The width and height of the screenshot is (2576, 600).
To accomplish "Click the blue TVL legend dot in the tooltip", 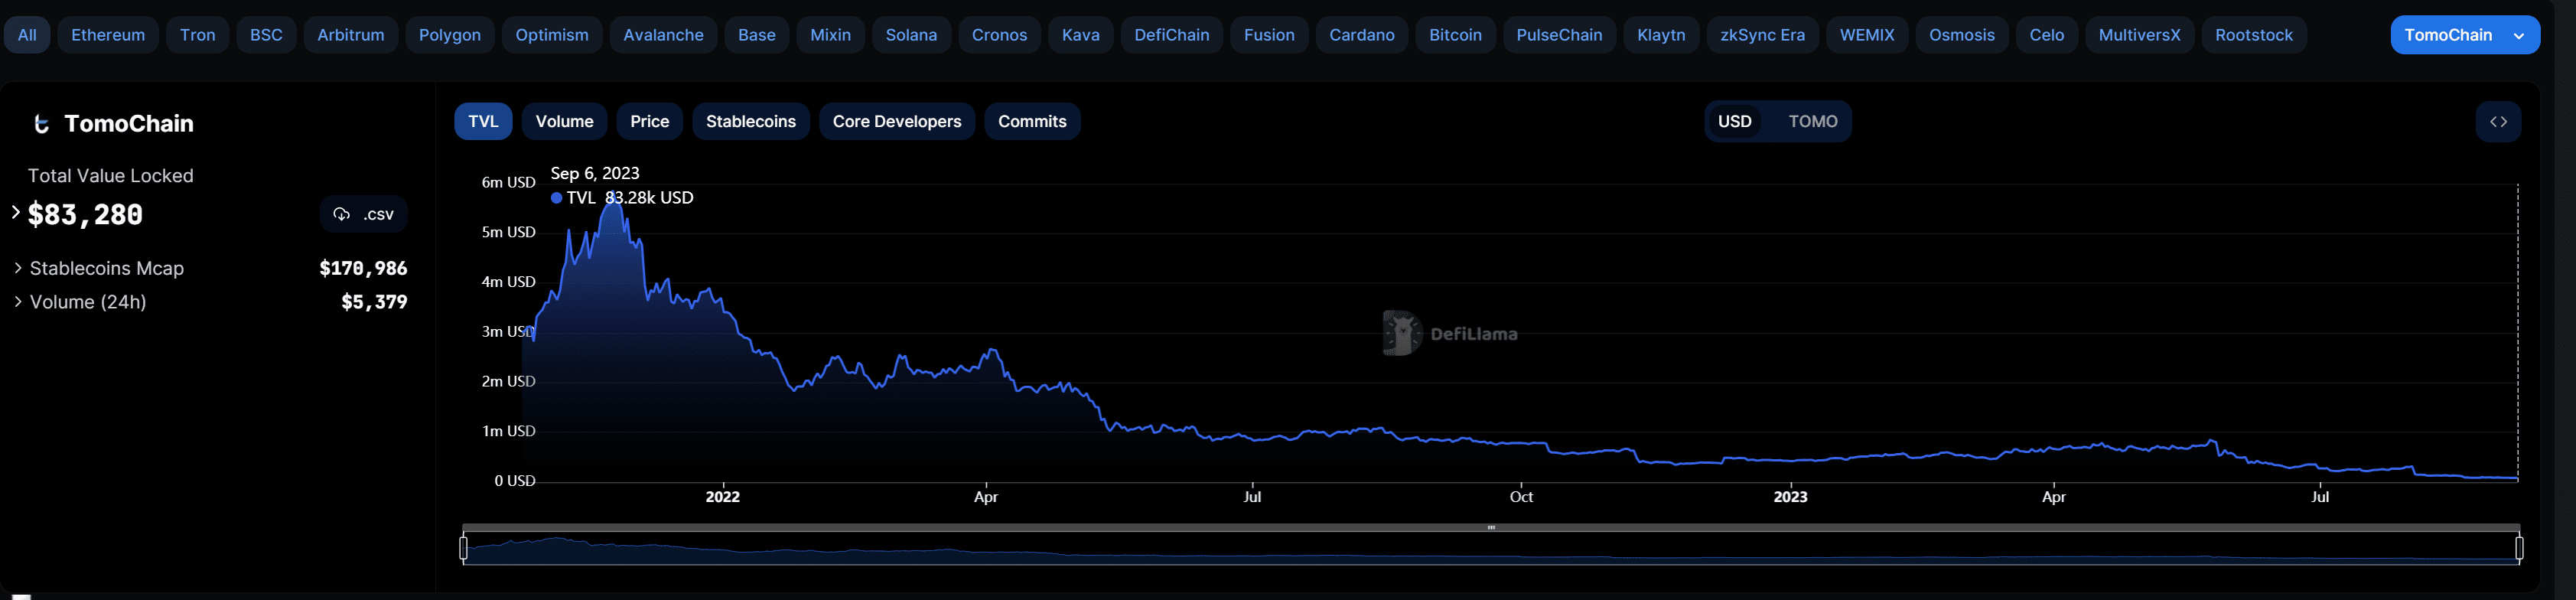I will 556,198.
